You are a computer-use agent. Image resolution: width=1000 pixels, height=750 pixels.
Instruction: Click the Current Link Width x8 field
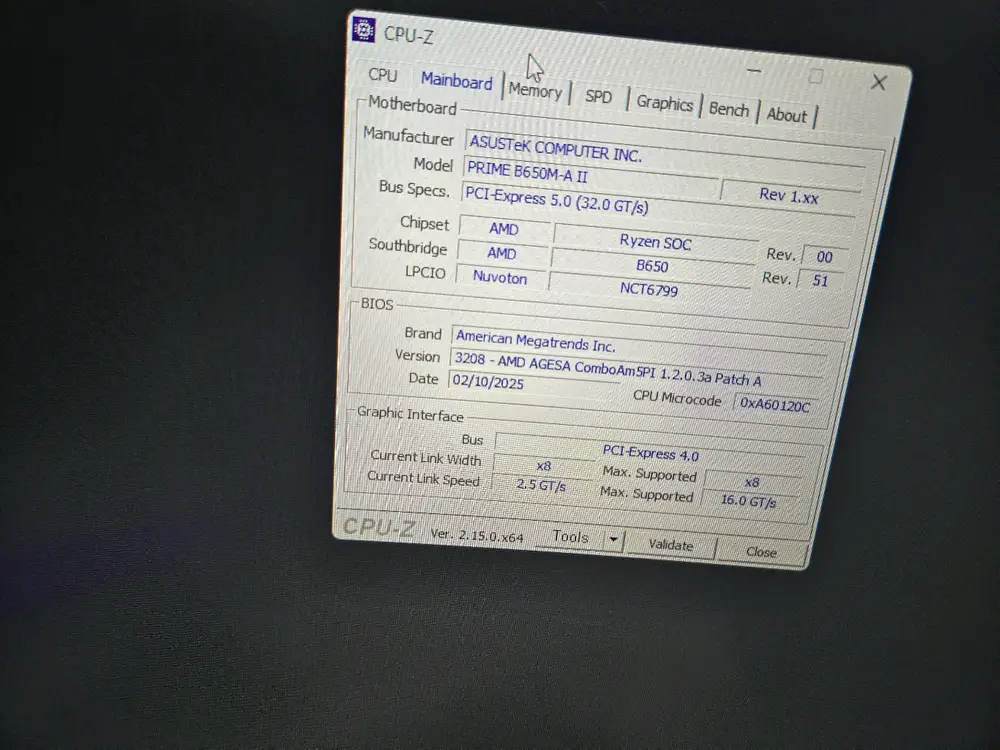coord(543,466)
